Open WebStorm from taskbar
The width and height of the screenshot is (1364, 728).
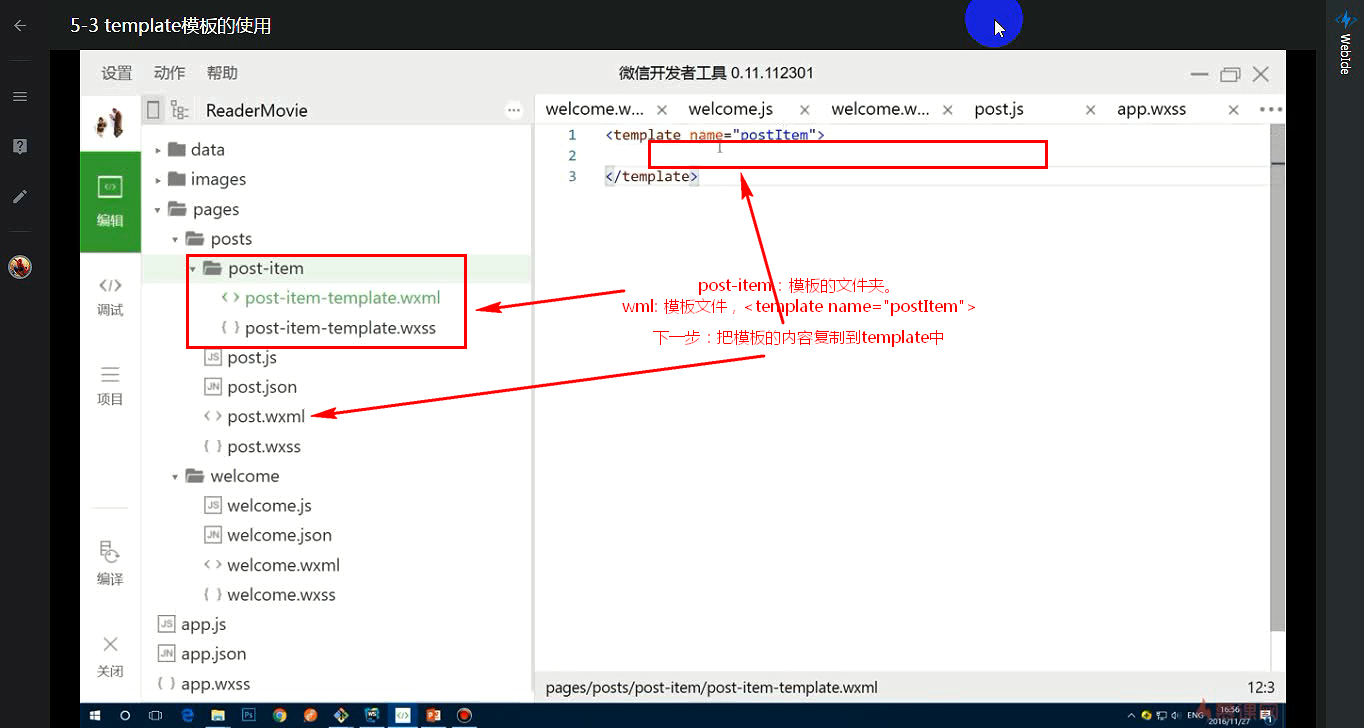(372, 715)
